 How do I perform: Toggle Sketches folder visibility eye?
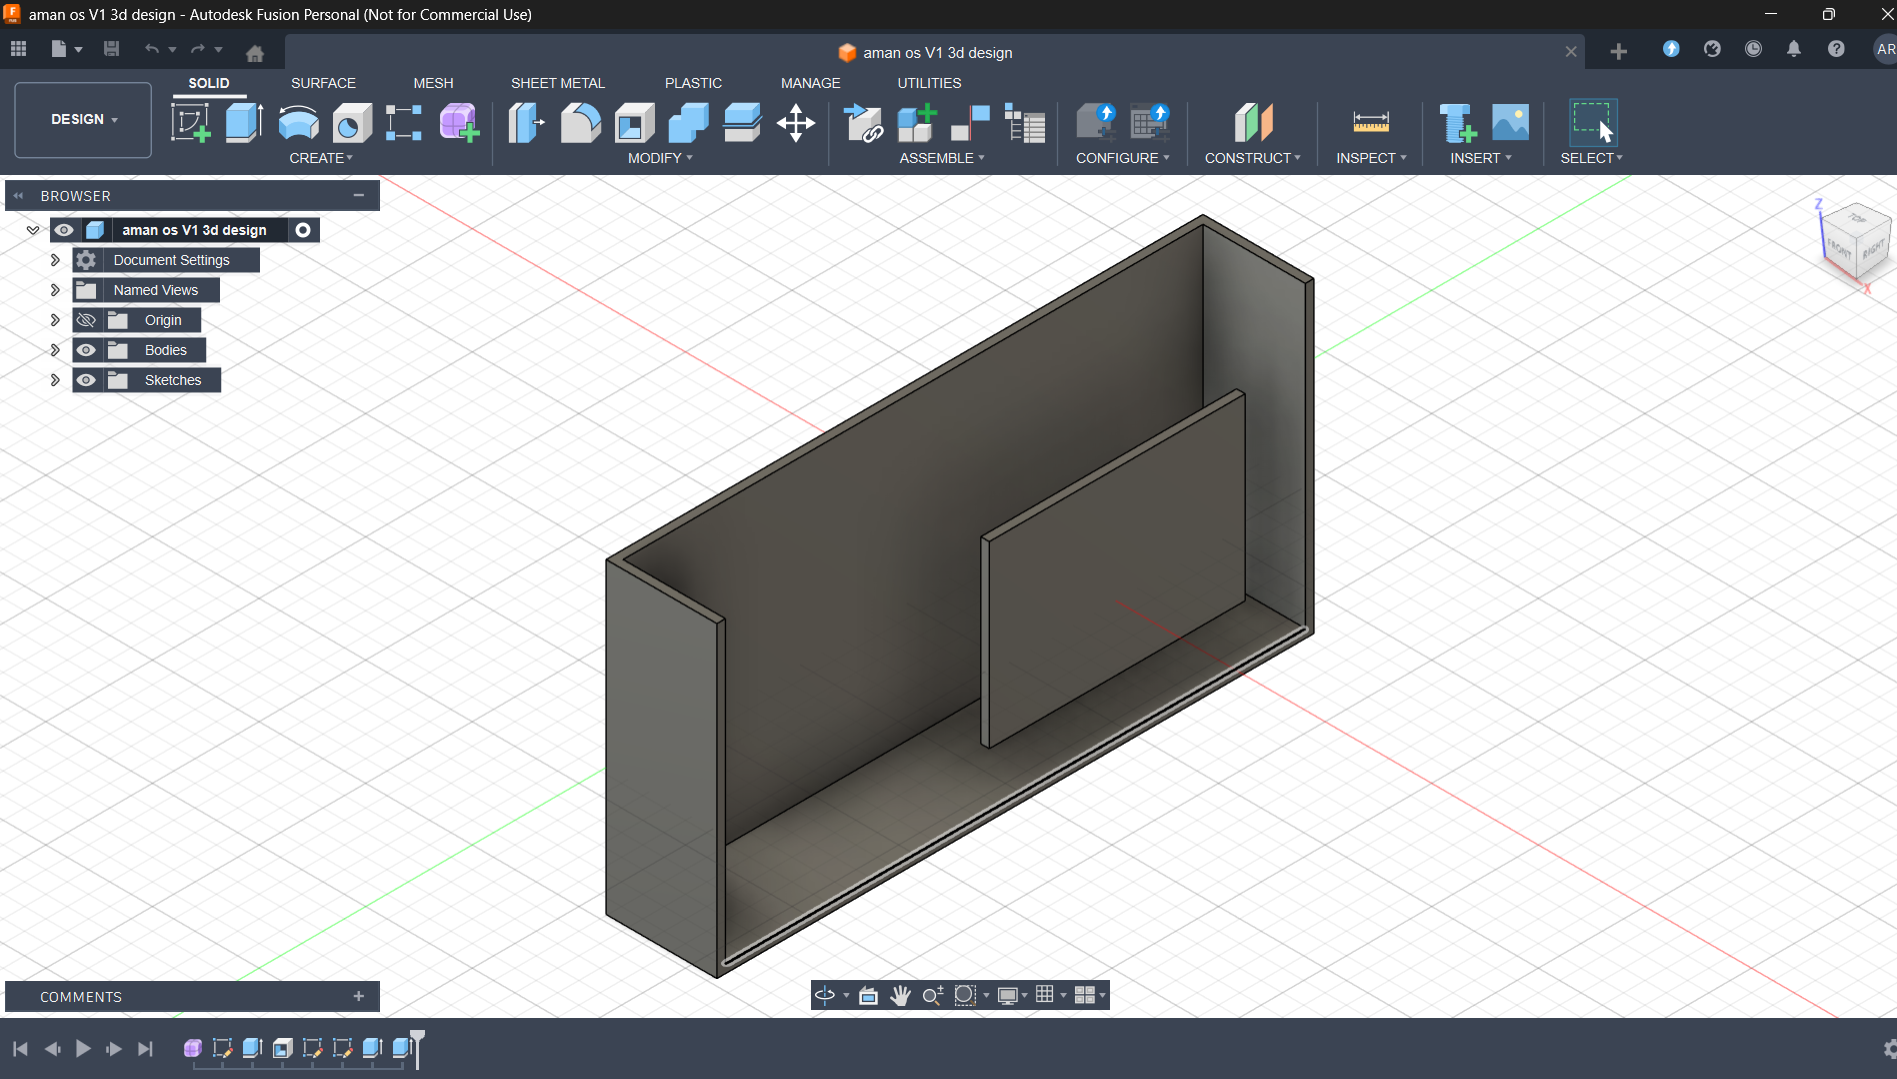coord(87,380)
